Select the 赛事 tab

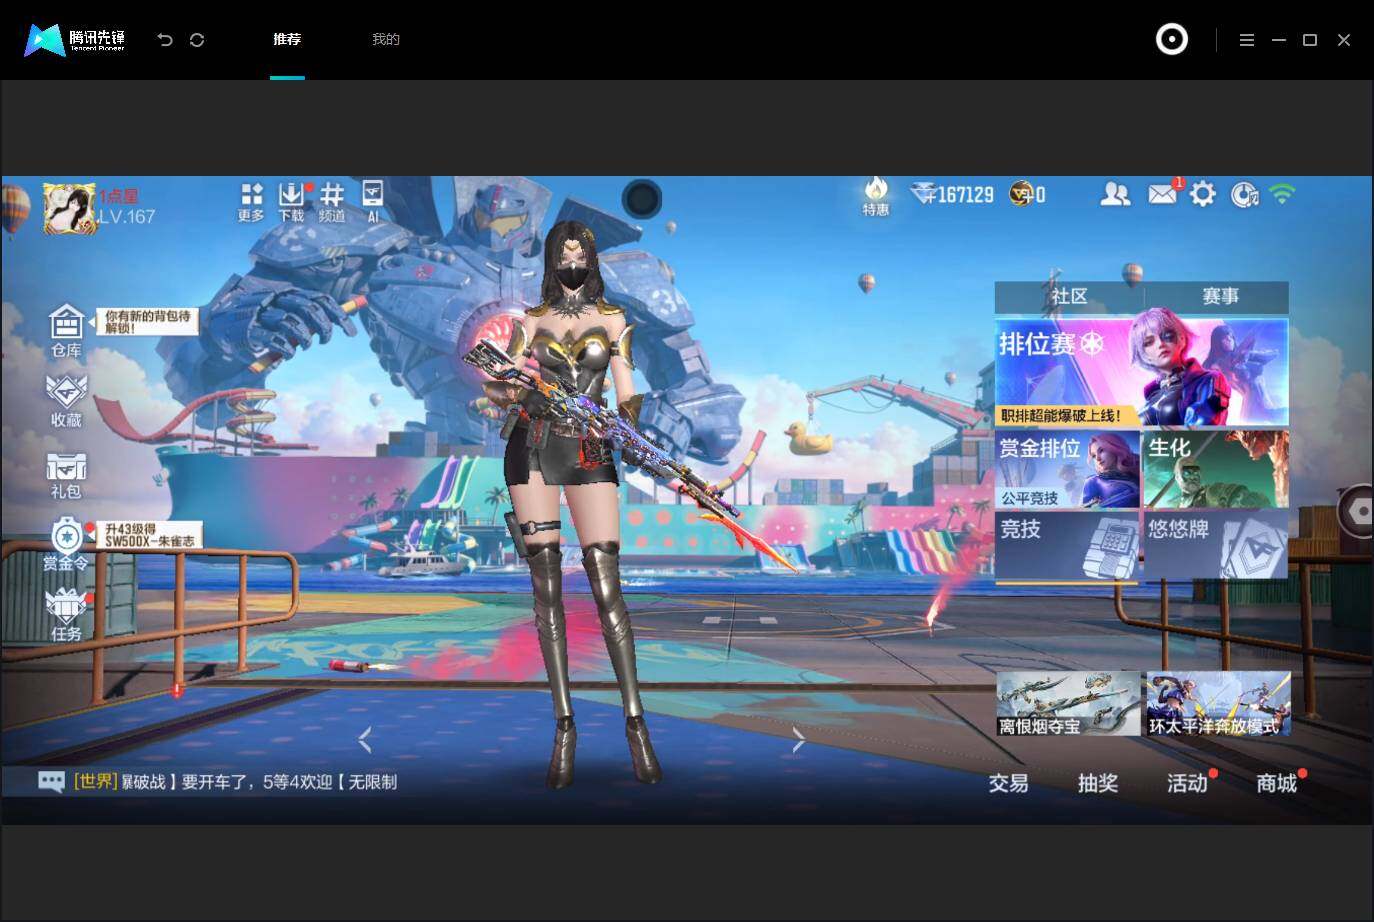(1220, 296)
